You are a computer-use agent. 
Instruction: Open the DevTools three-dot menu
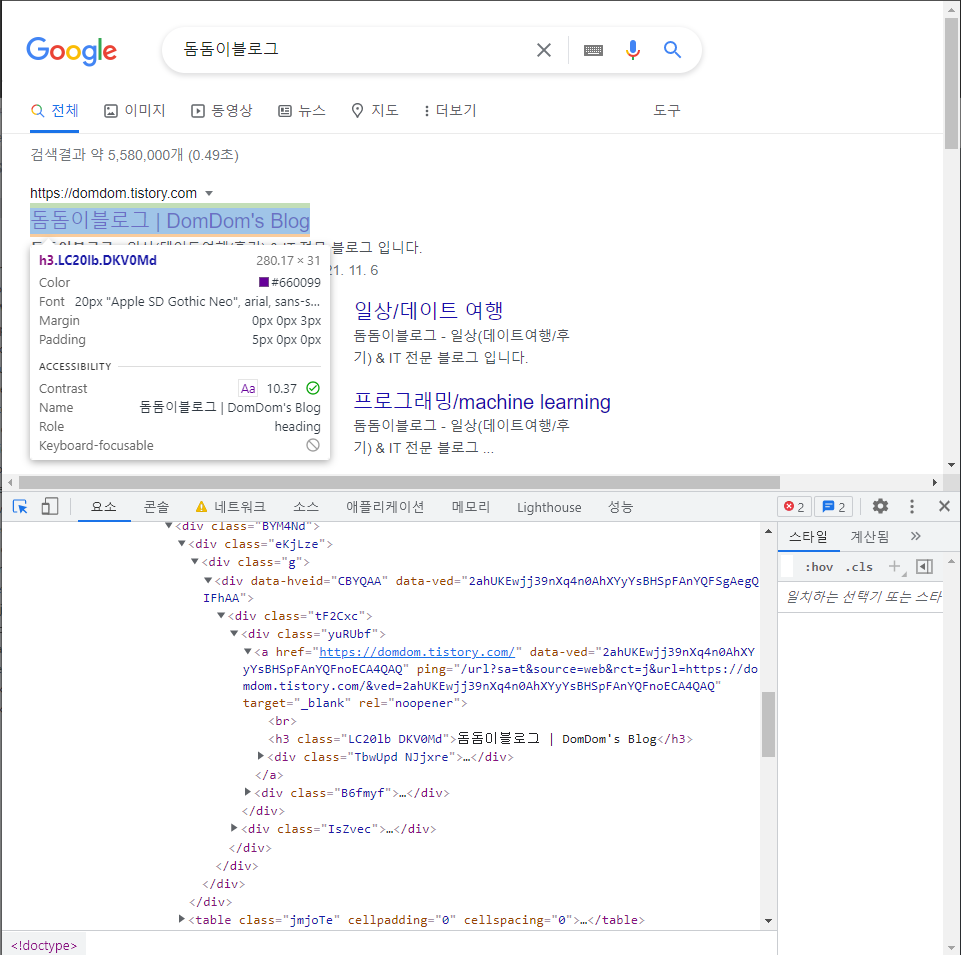912,506
